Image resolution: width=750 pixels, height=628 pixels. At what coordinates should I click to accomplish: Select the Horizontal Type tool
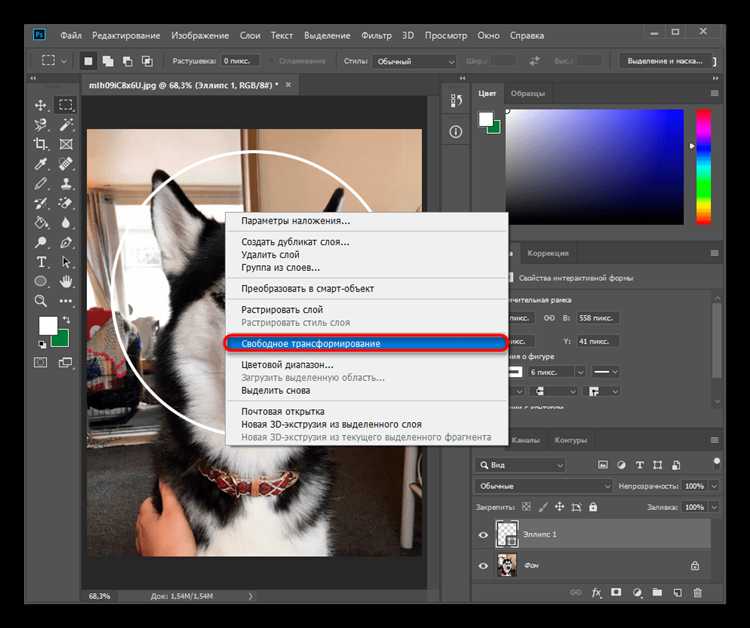point(42,262)
